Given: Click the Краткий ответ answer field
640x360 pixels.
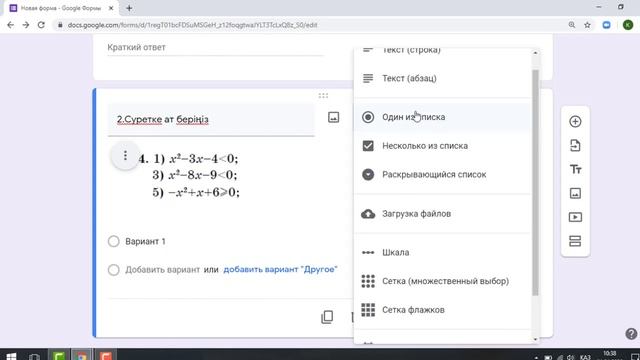Looking at the screenshot, I should pos(216,48).
